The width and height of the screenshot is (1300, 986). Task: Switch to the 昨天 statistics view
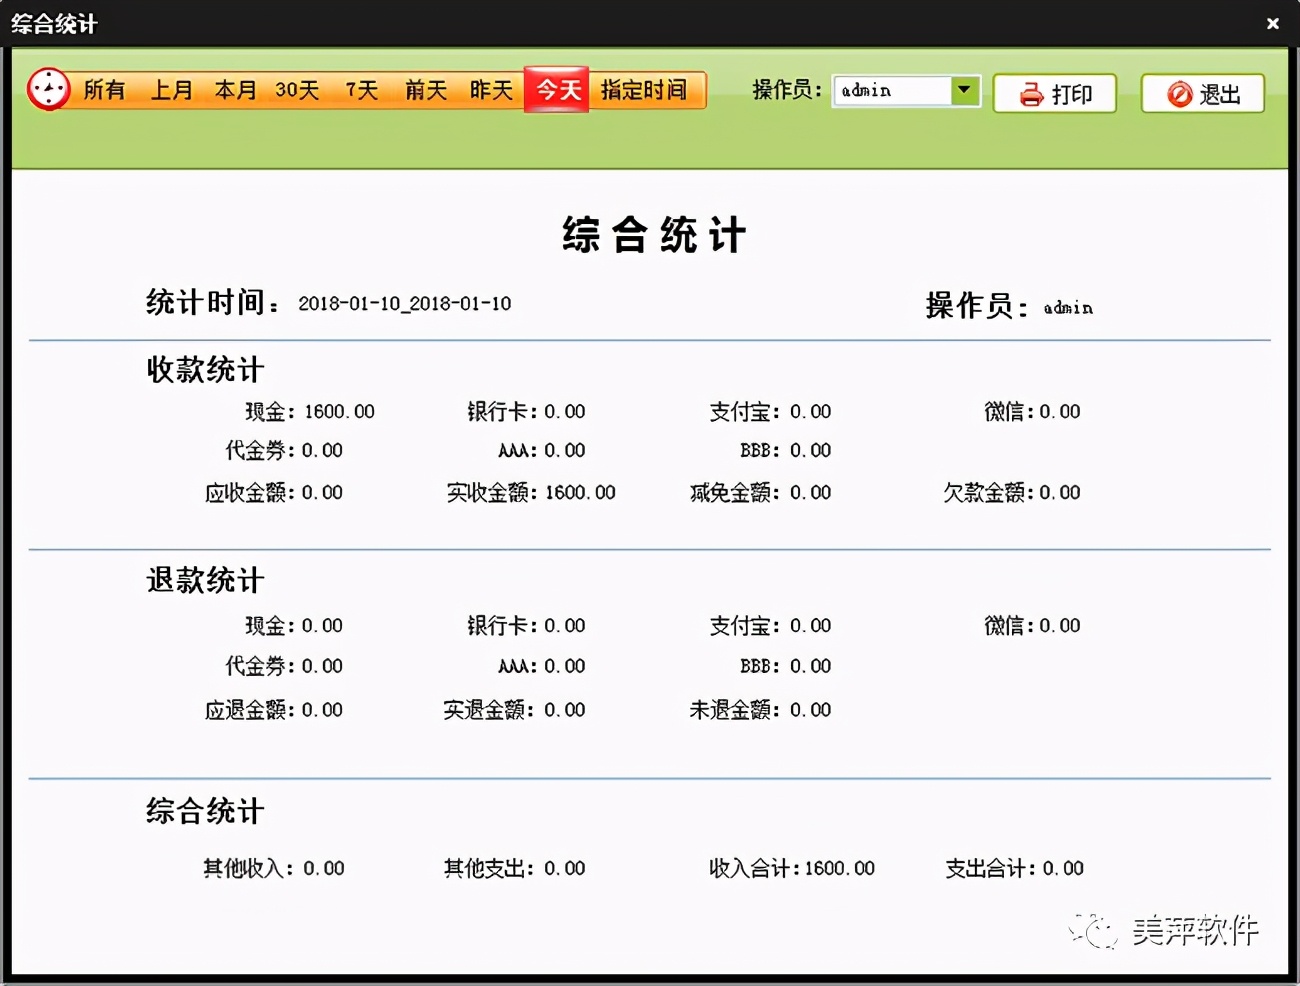489,90
